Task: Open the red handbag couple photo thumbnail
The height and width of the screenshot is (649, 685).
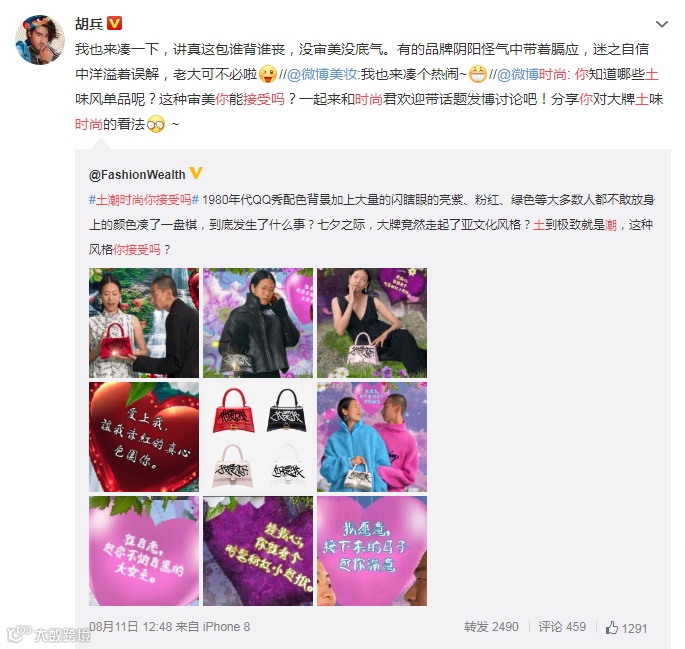Action: click(x=144, y=323)
